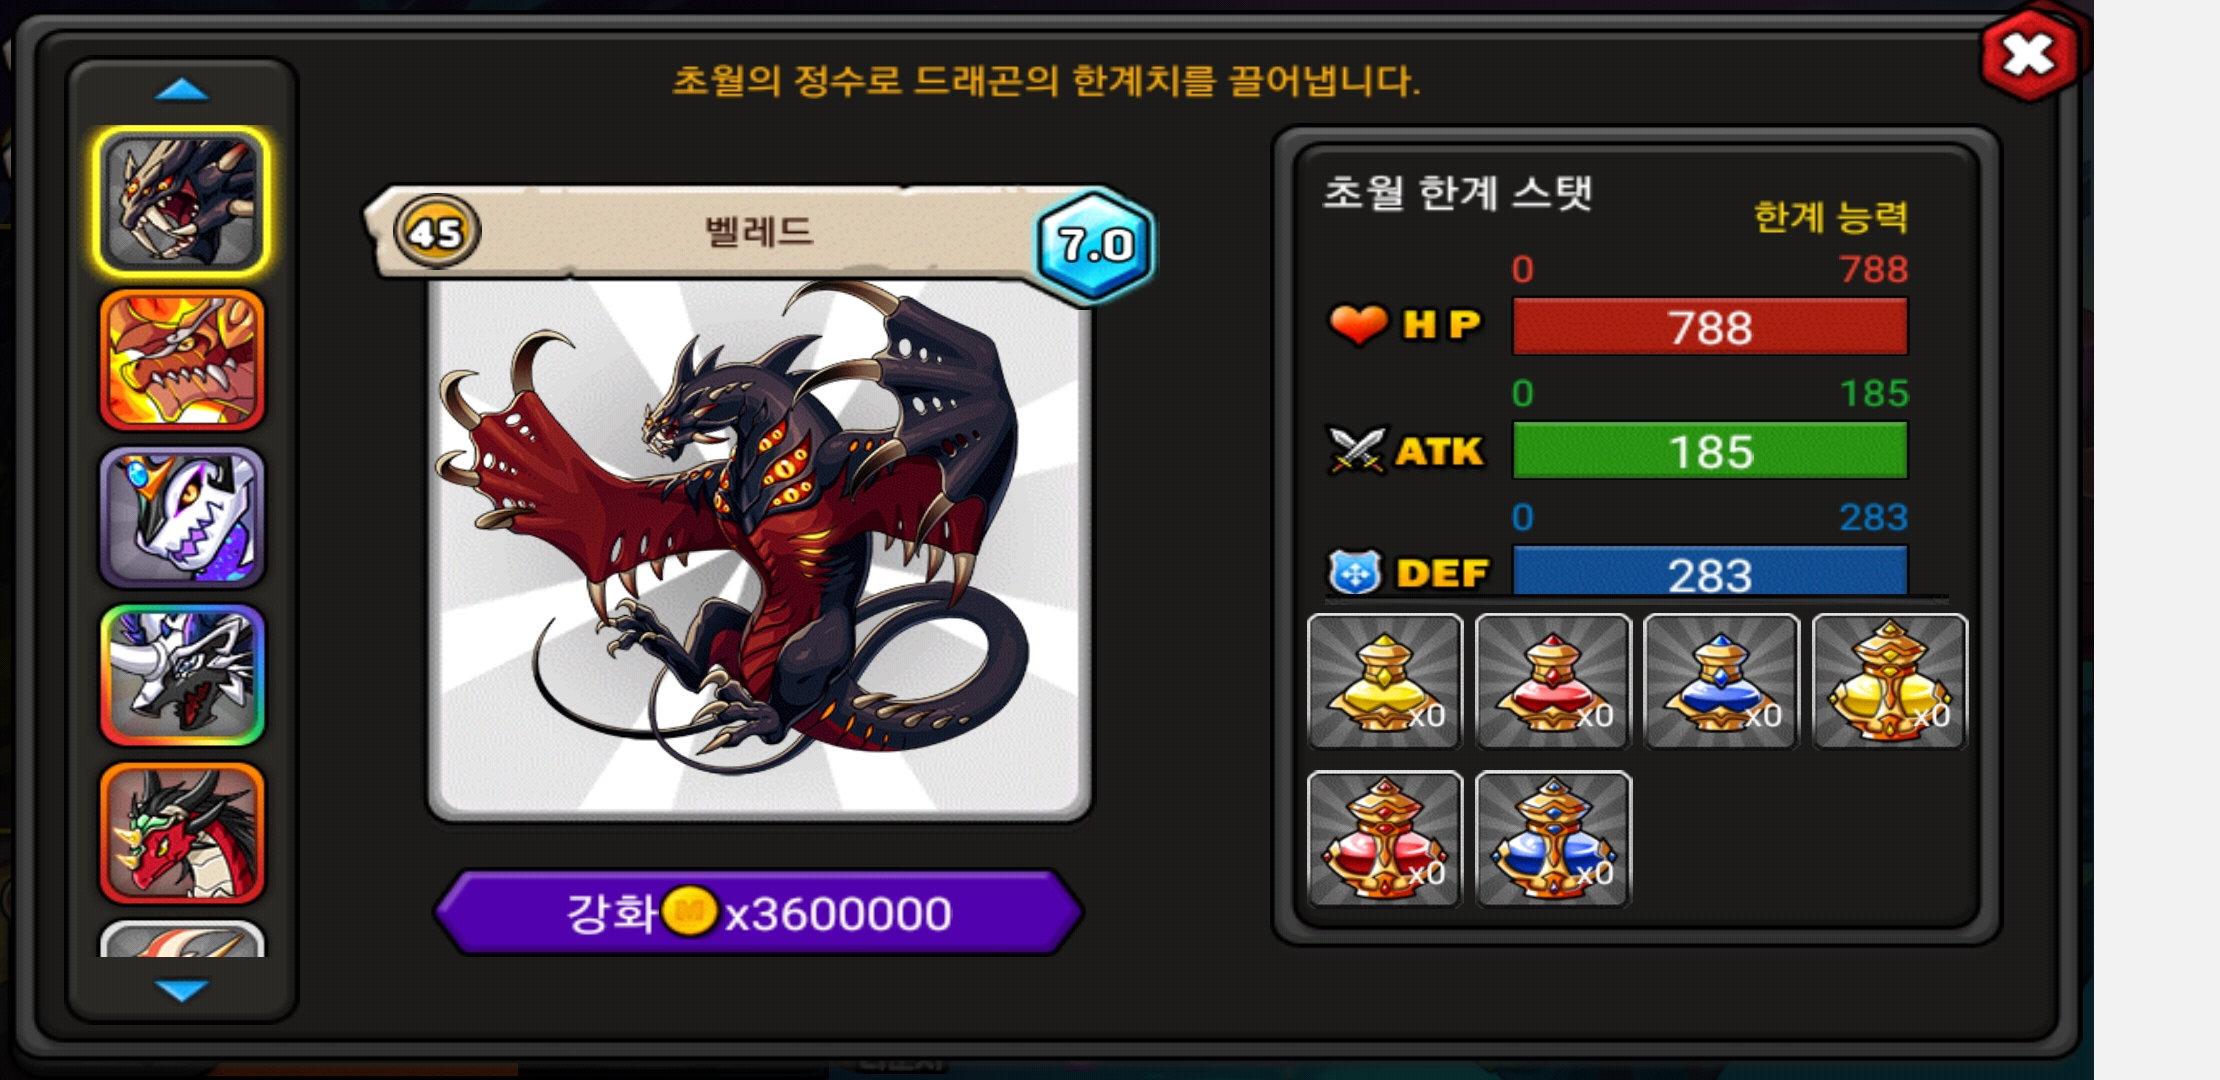Click the blue DEF 283 bar

tap(1710, 572)
